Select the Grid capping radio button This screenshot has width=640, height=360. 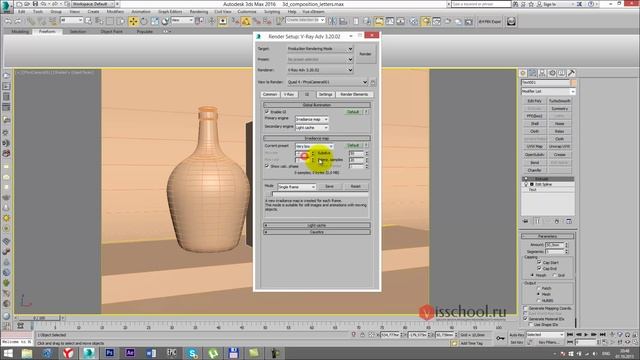[x=554, y=275]
